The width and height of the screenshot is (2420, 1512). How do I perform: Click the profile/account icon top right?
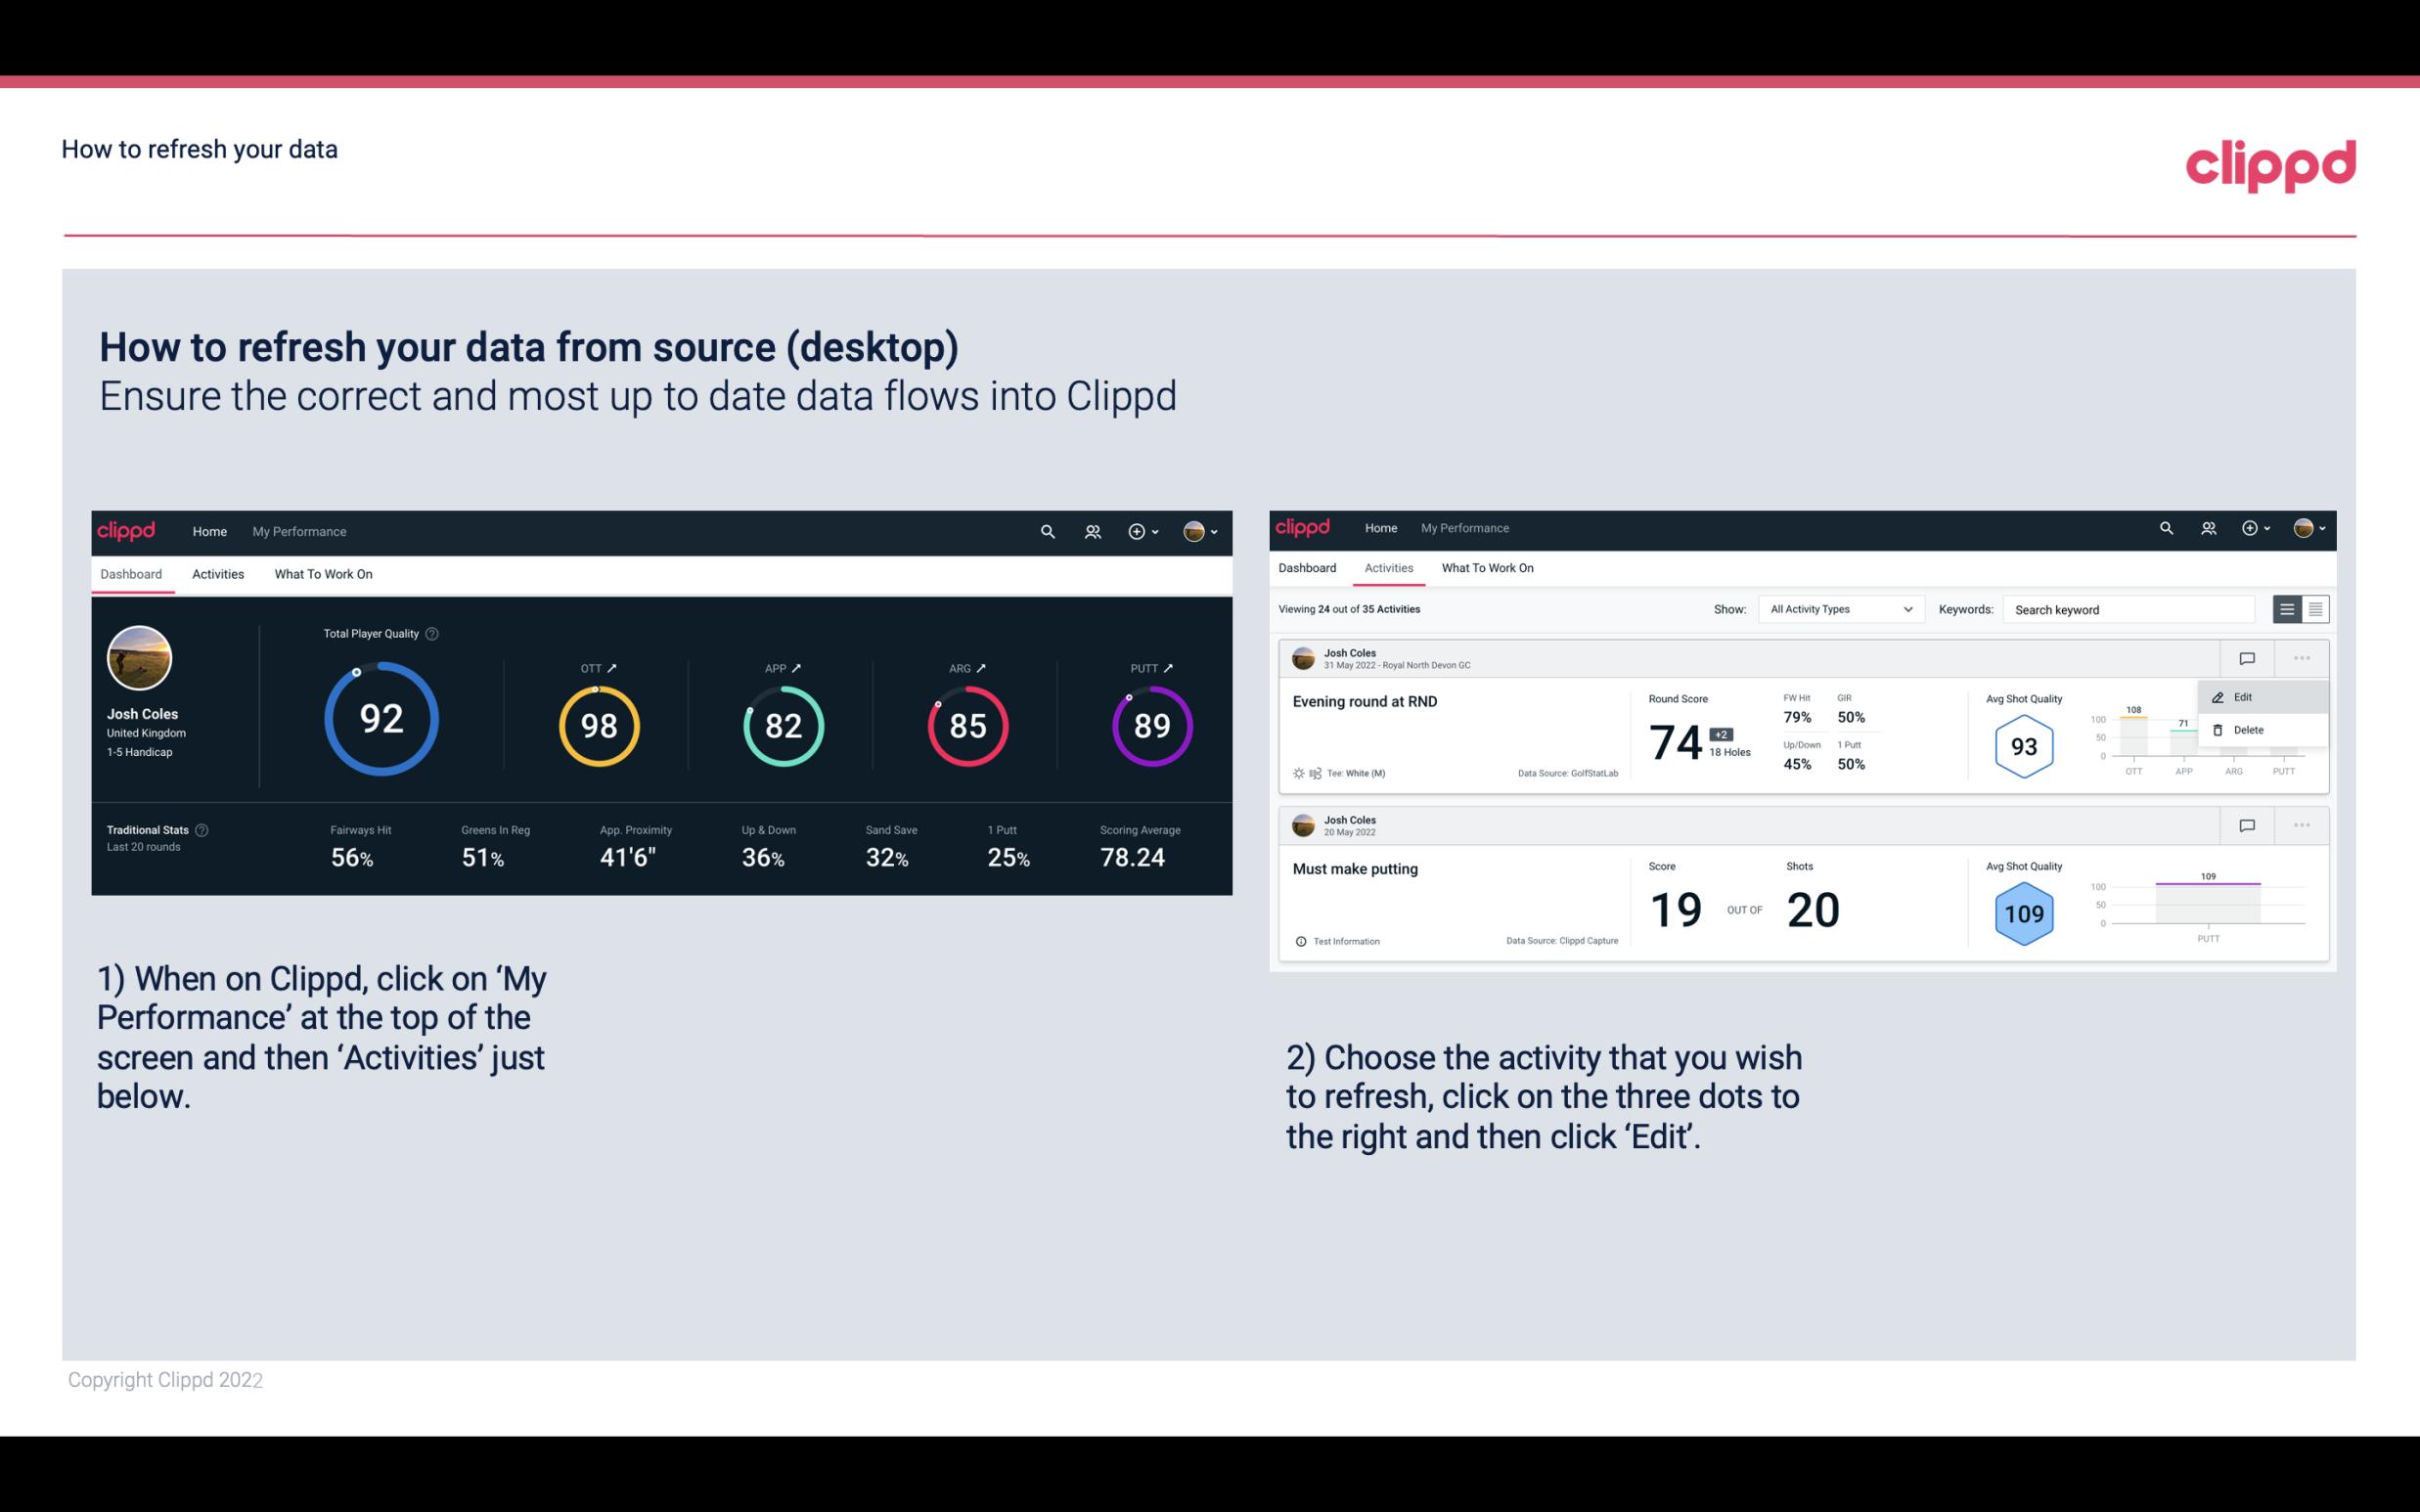pyautogui.click(x=1193, y=529)
